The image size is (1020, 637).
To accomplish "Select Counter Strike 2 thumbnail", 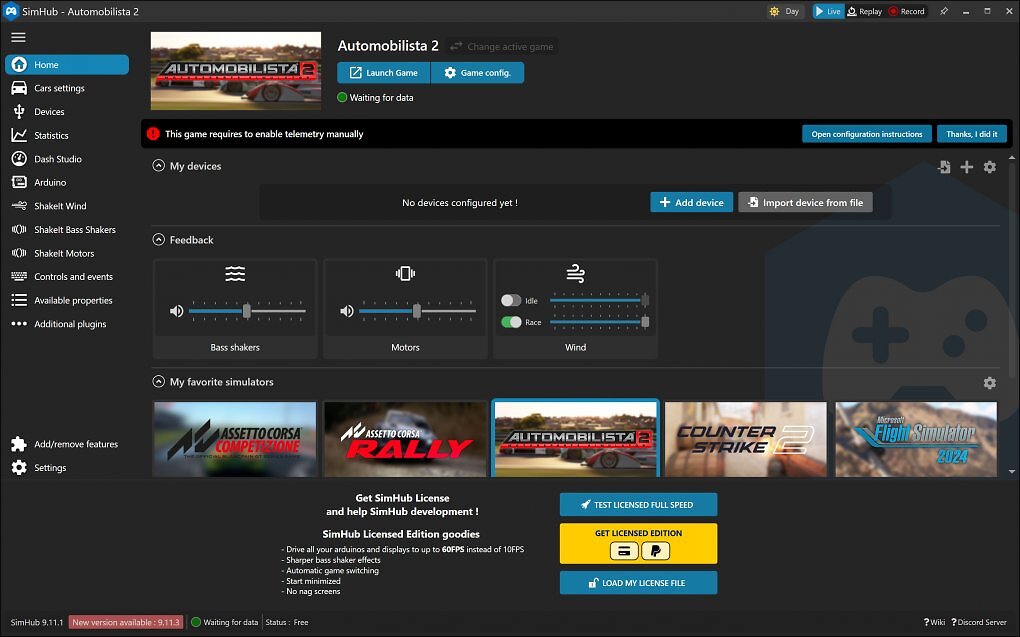I will pyautogui.click(x=745, y=439).
